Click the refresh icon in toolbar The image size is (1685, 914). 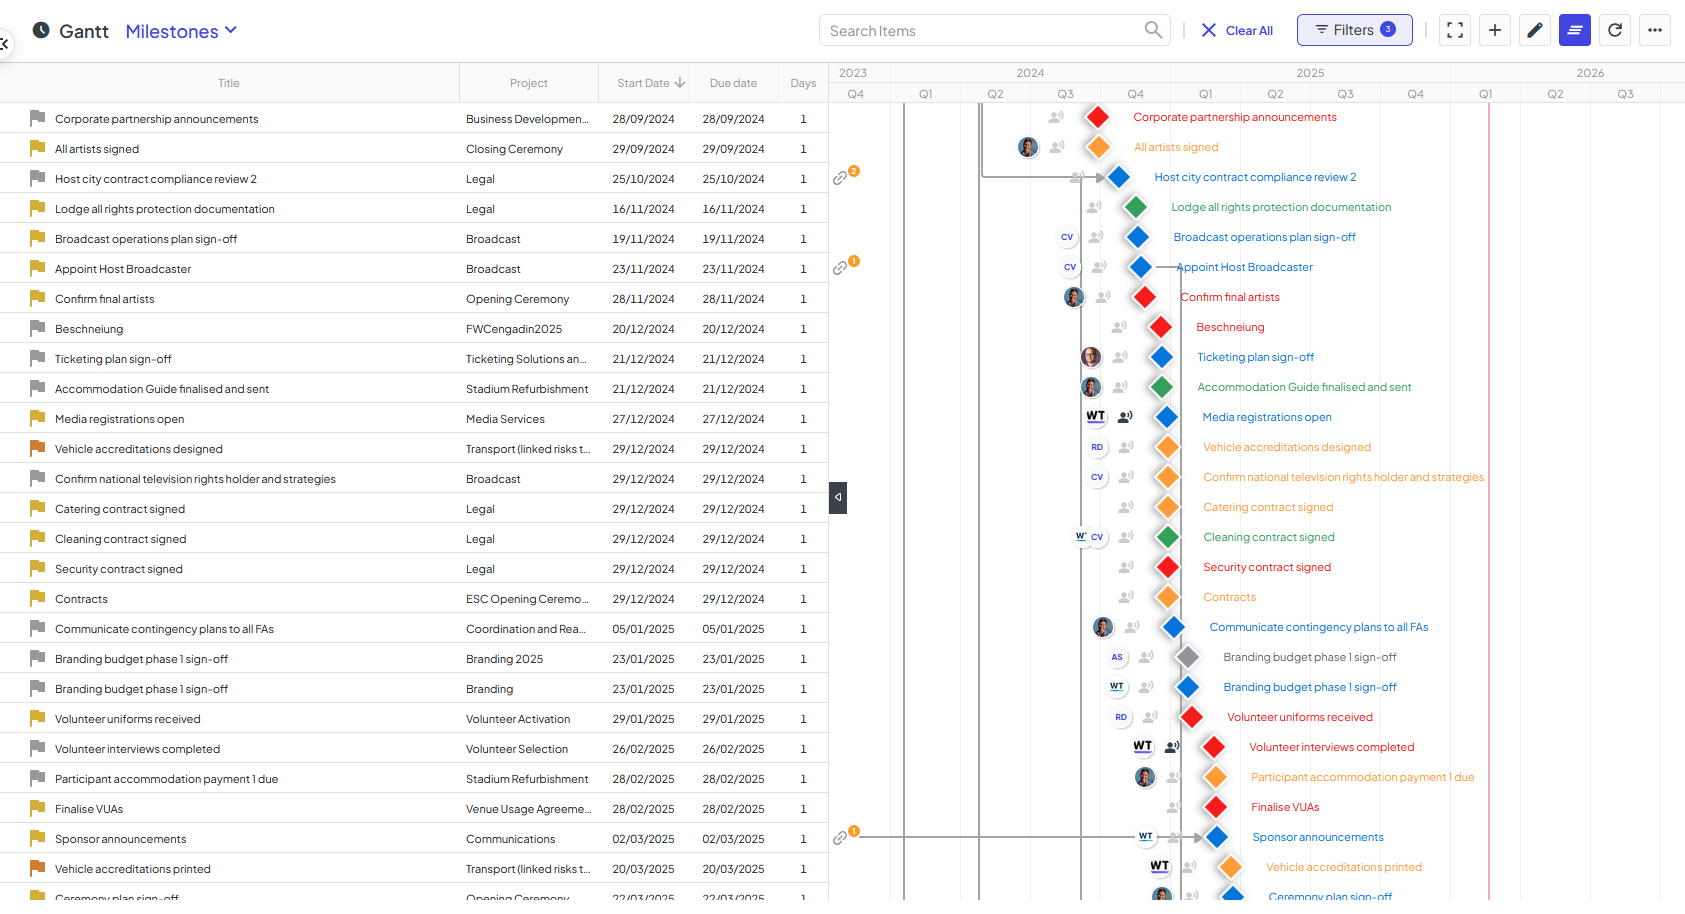pos(1615,30)
